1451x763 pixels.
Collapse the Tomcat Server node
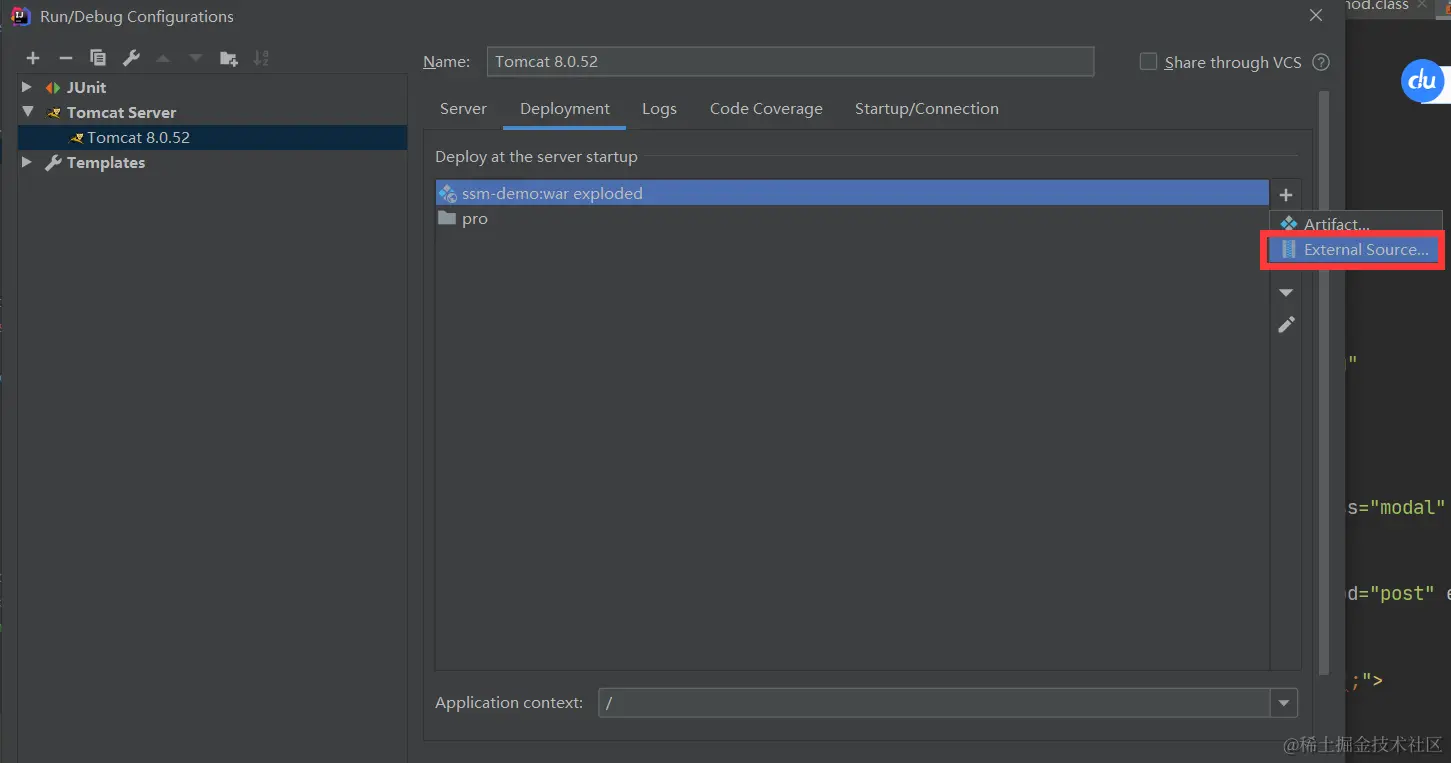27,112
